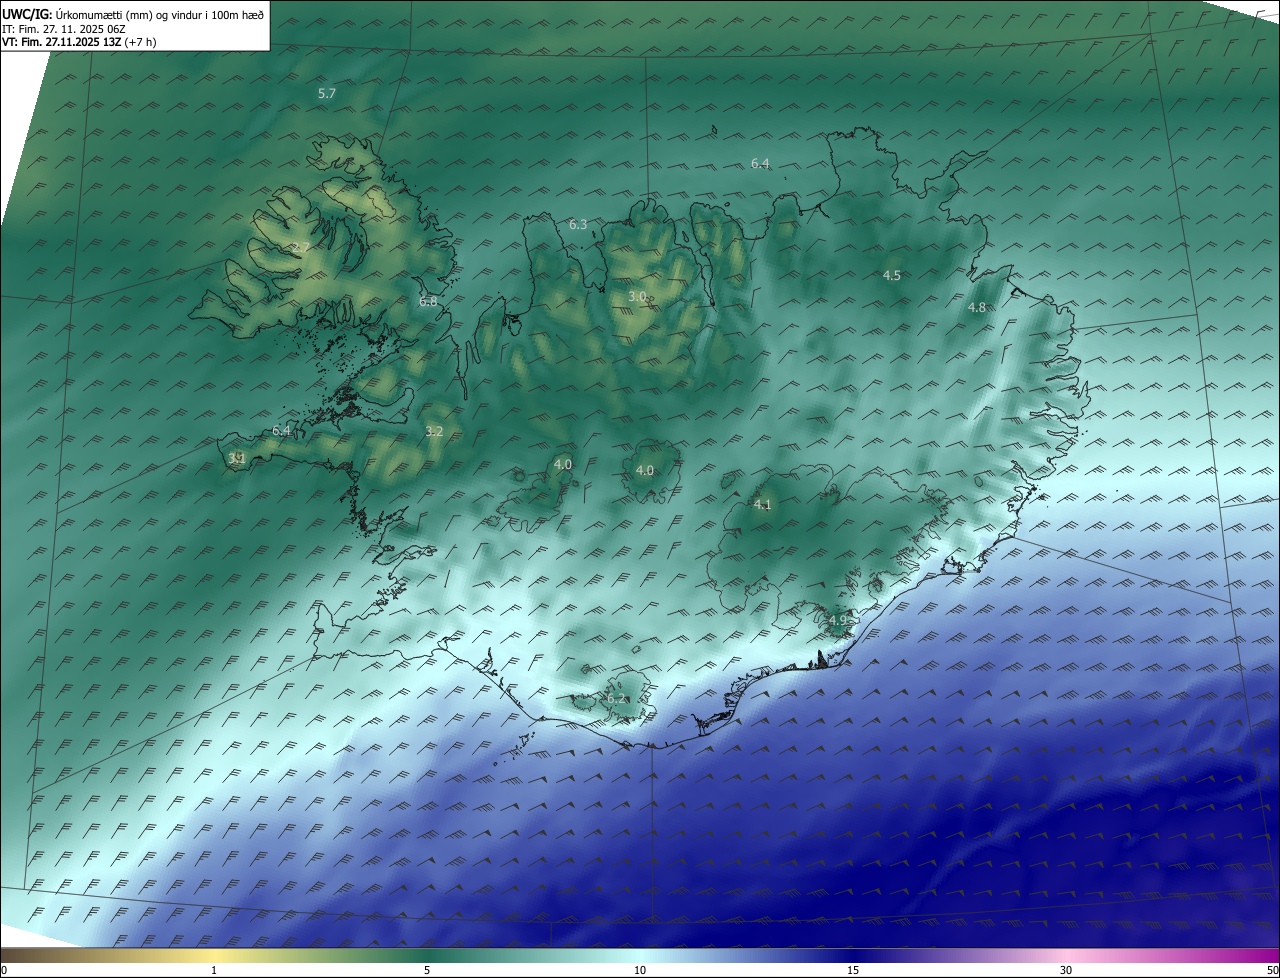Click the 15 mm mark on color scale

[x=853, y=970]
